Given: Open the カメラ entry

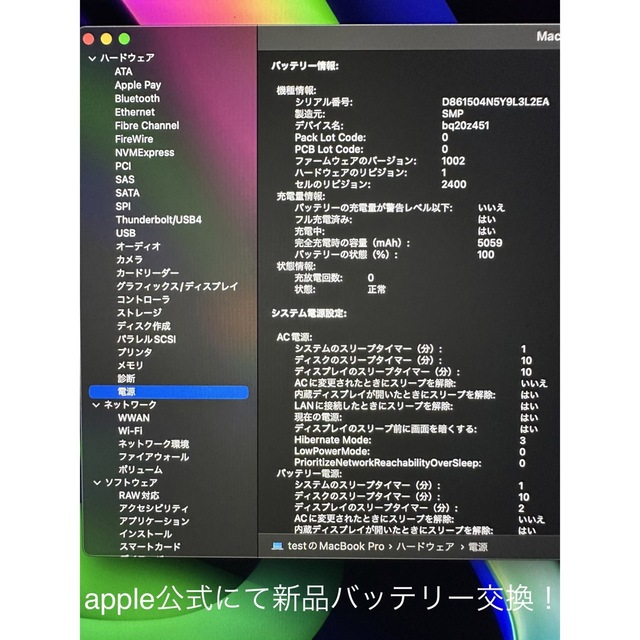Looking at the screenshot, I should (129, 260).
